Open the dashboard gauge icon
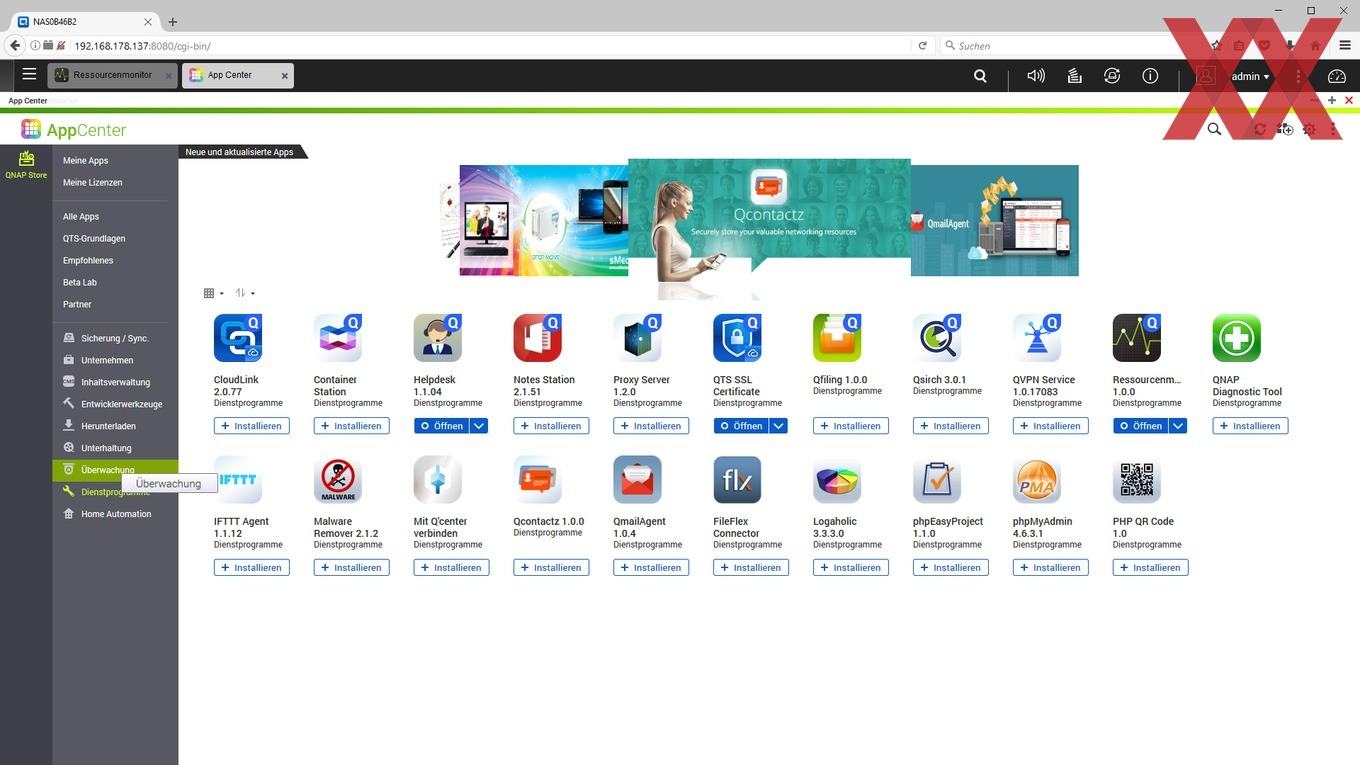 coord(1337,76)
